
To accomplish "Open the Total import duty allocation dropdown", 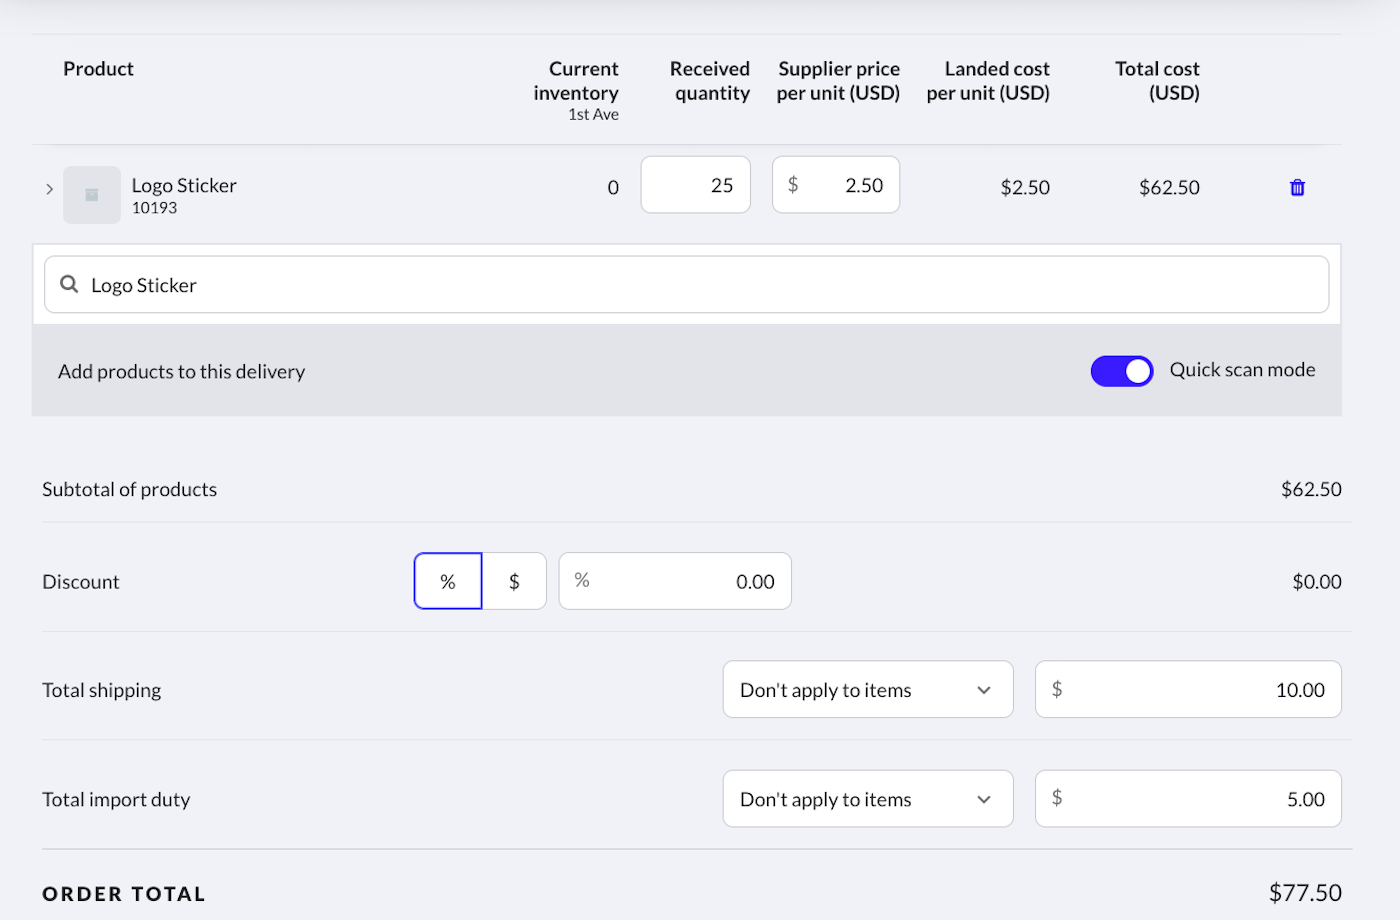I will coord(867,799).
